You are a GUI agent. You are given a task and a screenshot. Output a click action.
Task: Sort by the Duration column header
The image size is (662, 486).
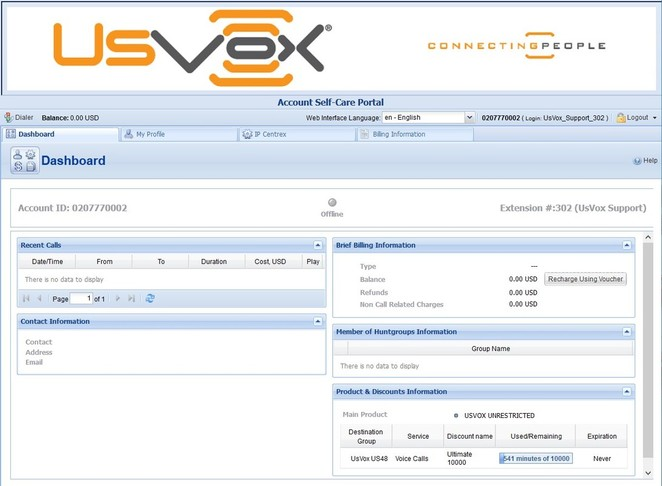point(217,262)
